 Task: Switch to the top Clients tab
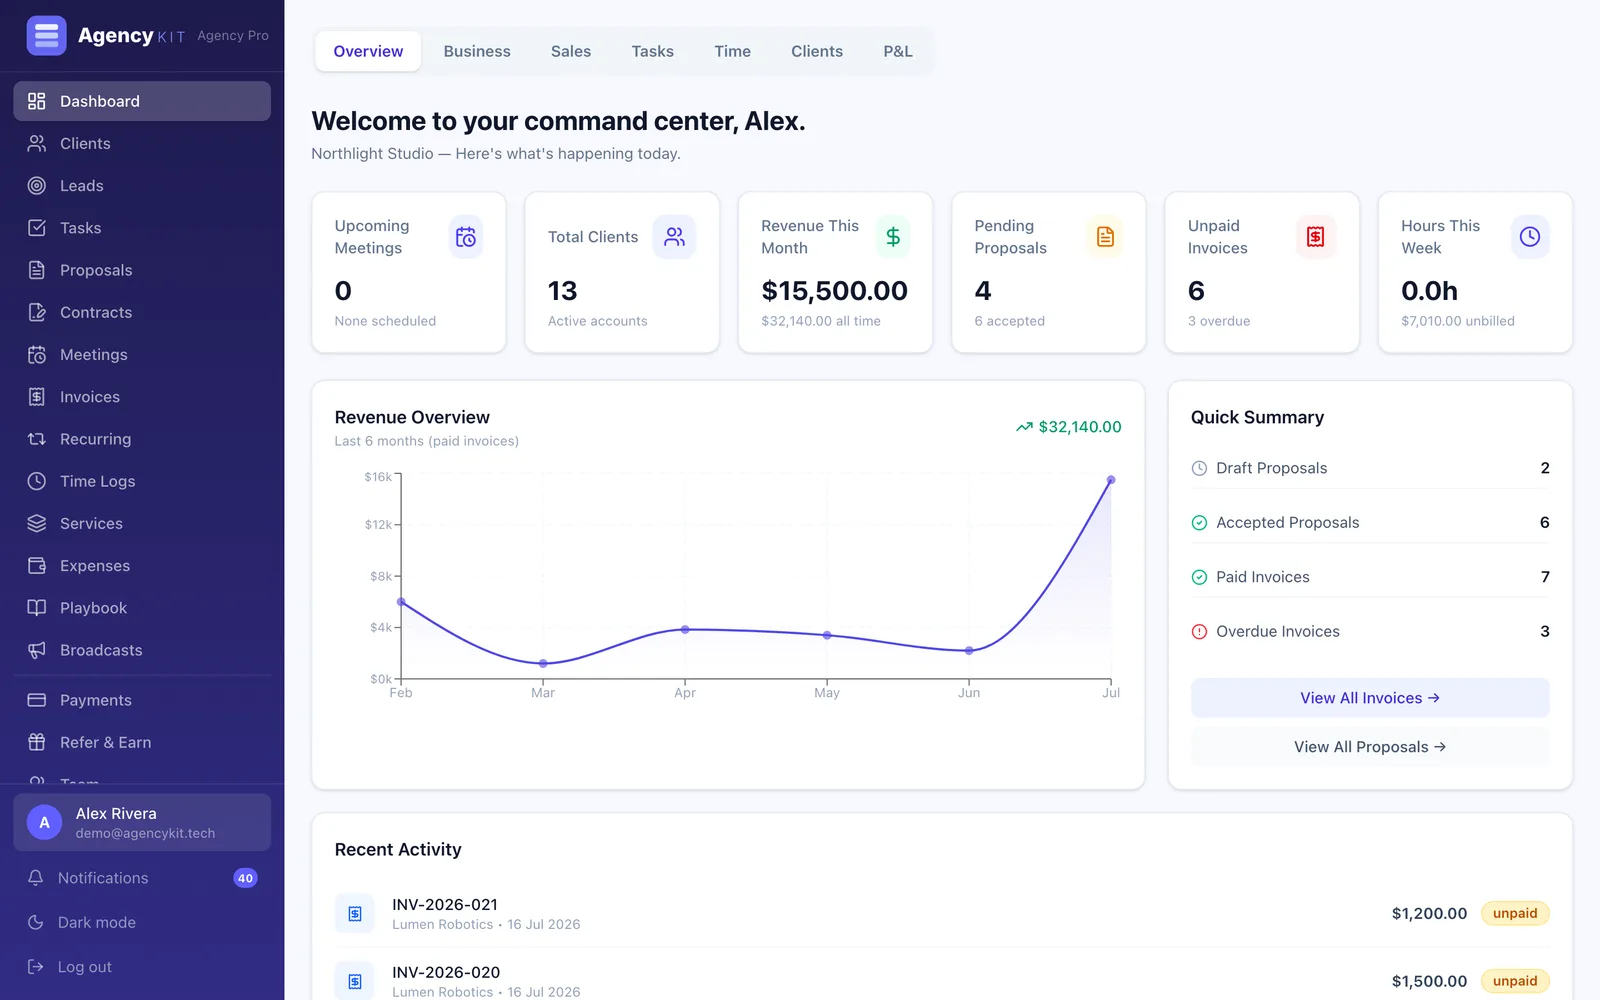(817, 51)
